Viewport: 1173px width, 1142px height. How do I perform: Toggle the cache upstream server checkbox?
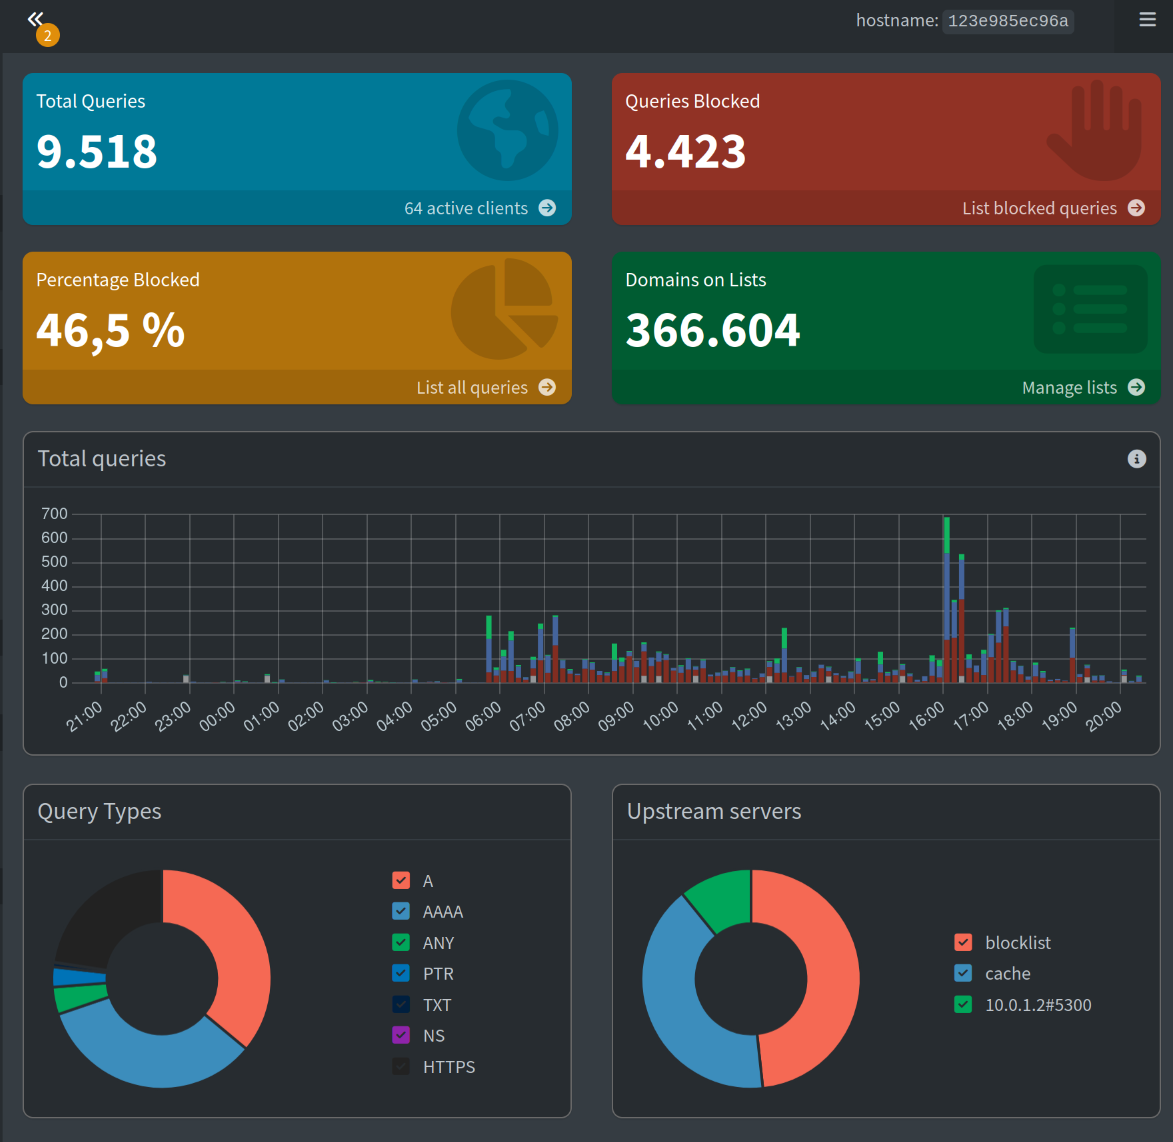[x=963, y=974]
